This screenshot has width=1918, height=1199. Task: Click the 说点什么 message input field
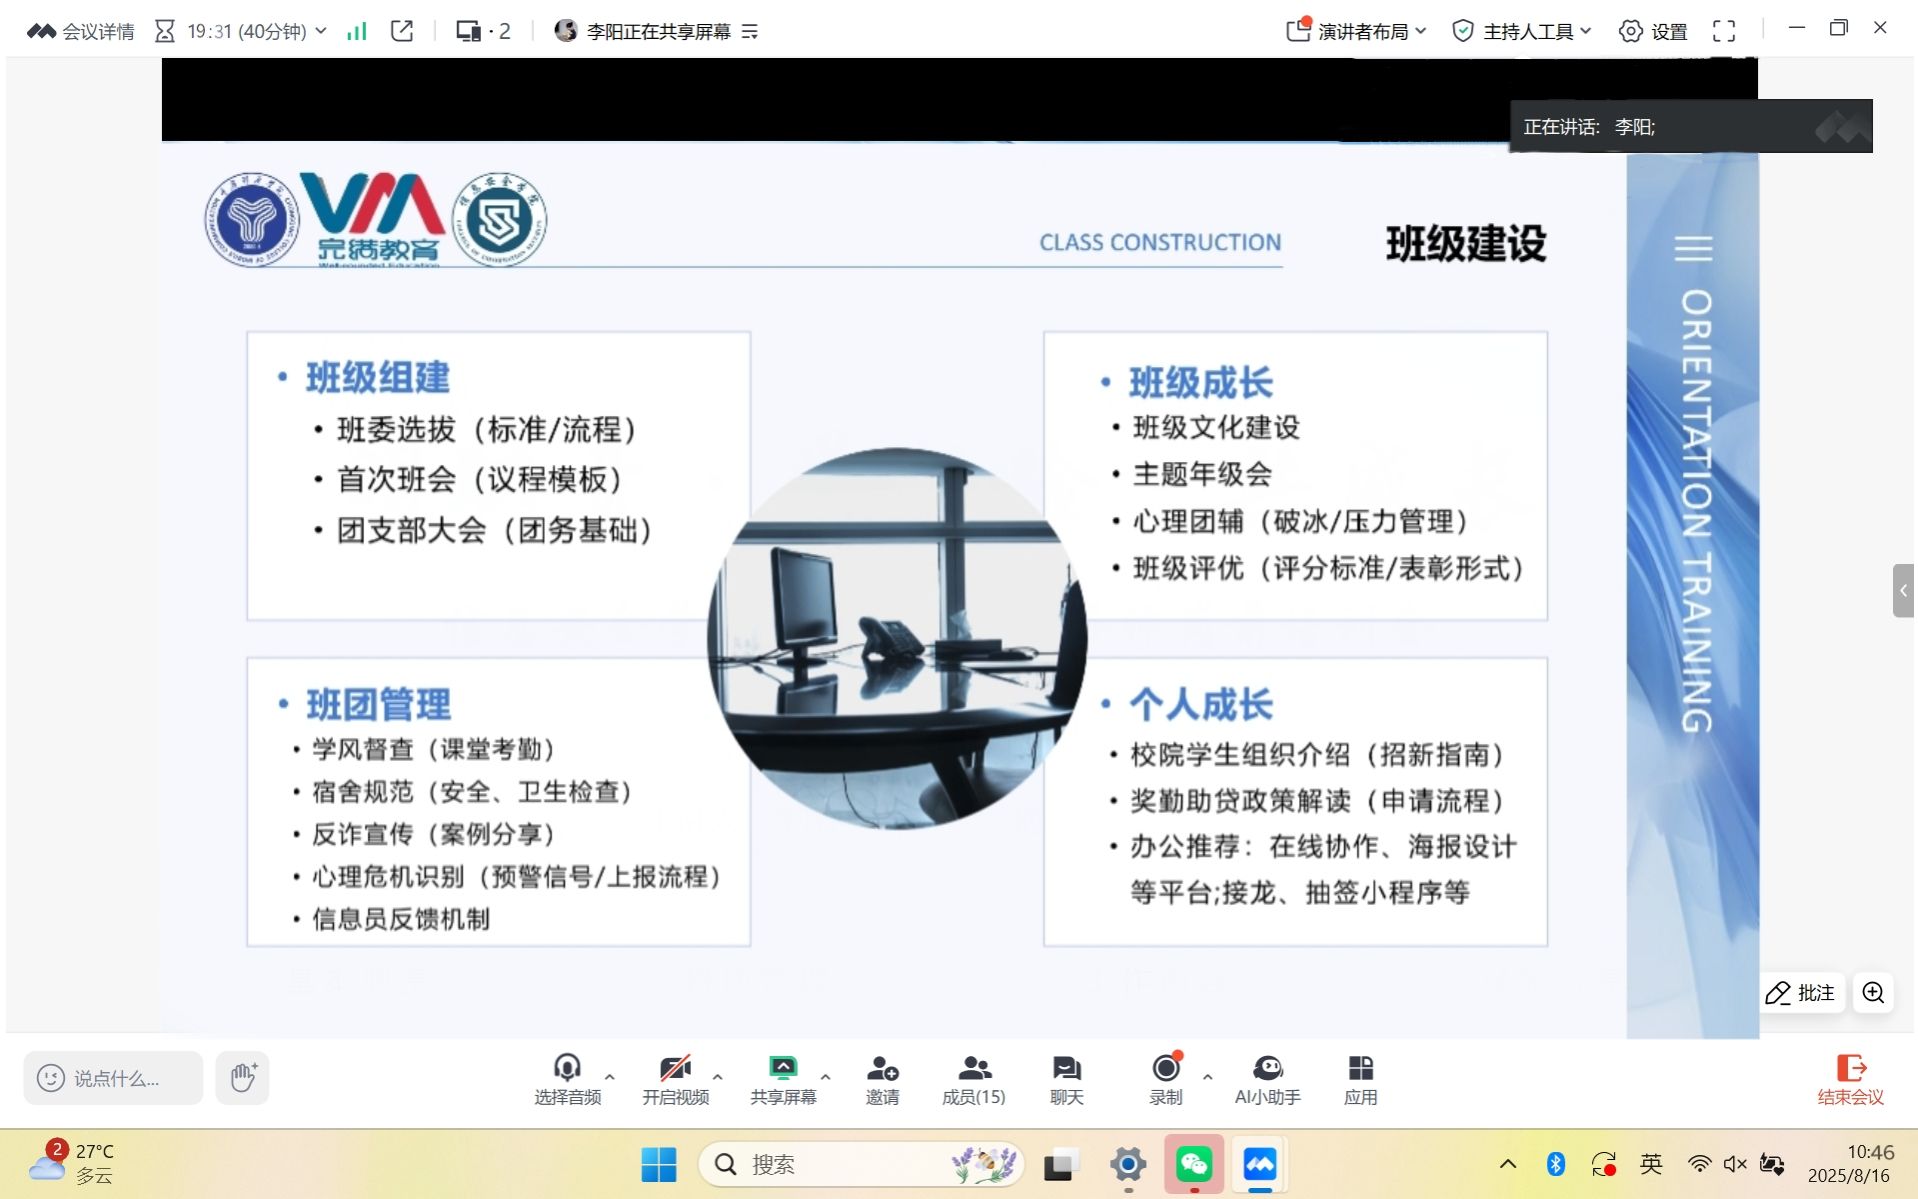[x=114, y=1078]
